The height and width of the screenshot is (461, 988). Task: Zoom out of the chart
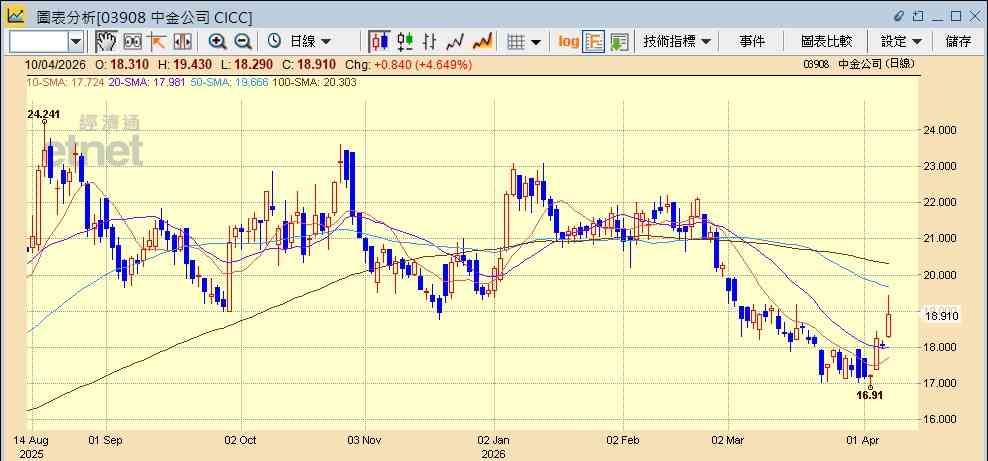pos(243,42)
